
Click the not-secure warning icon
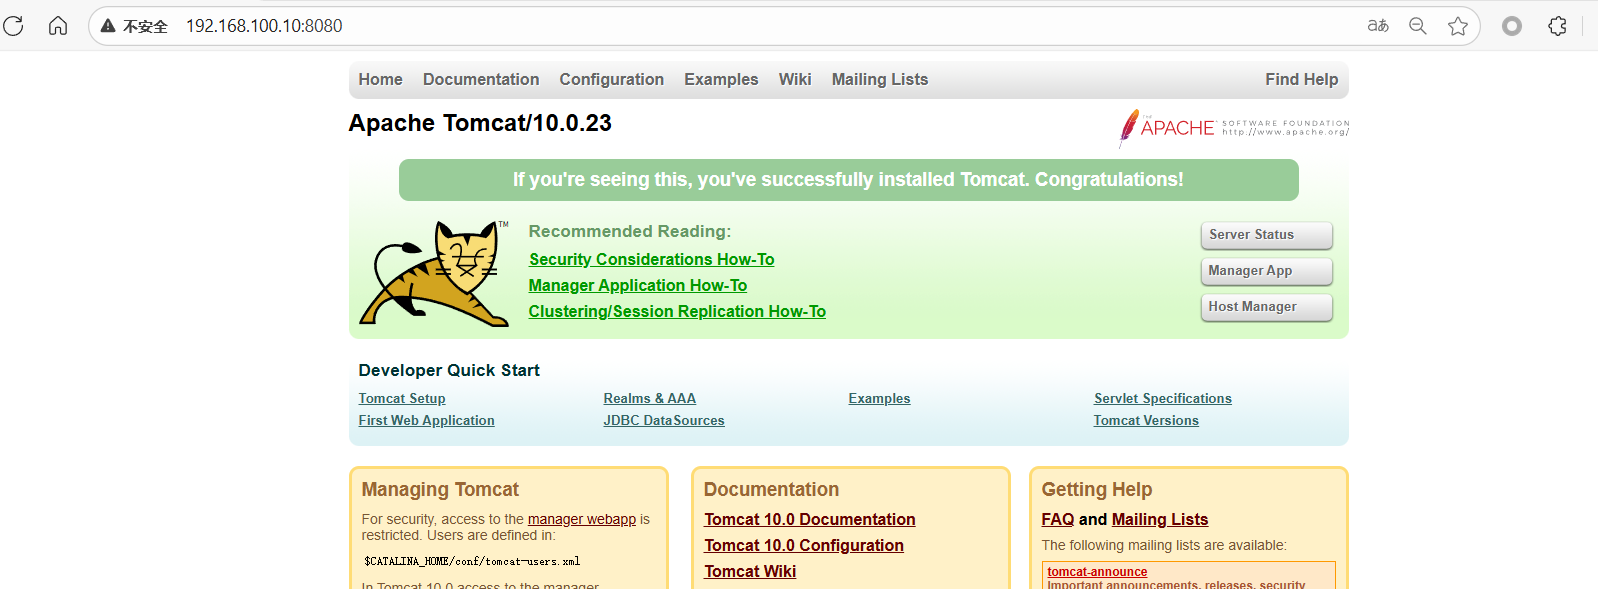pyautogui.click(x=108, y=26)
